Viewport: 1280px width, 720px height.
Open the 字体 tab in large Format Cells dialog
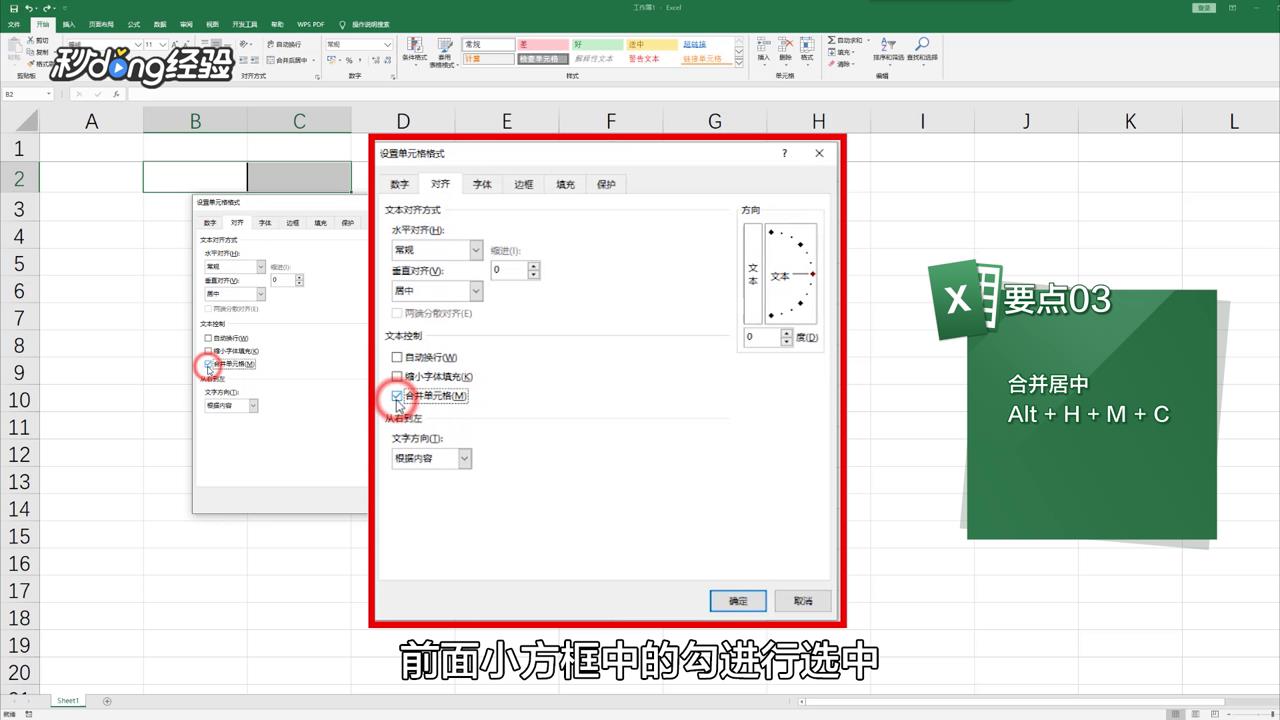coord(482,184)
